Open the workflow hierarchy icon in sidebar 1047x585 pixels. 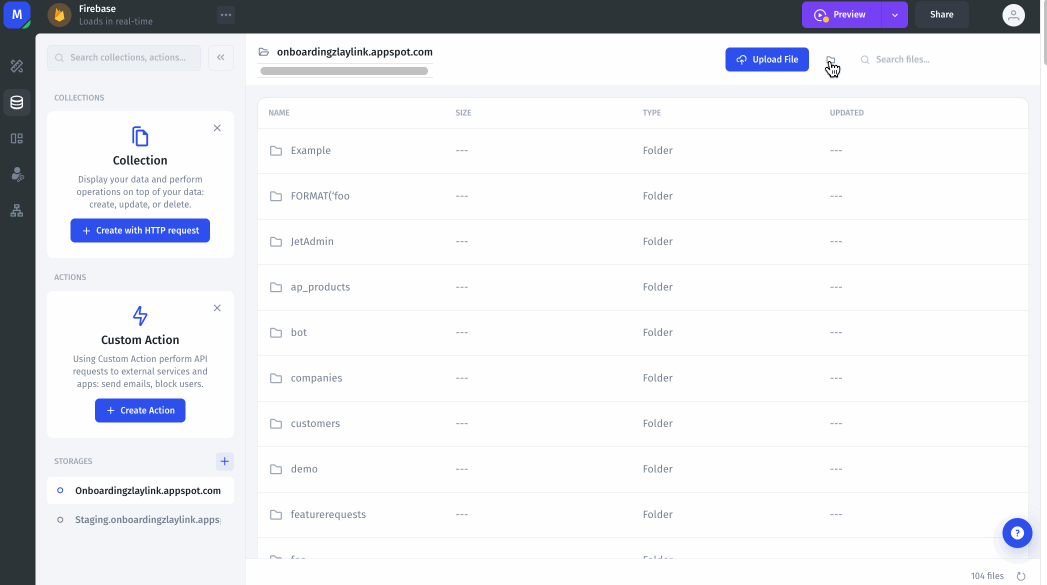pos(16,211)
